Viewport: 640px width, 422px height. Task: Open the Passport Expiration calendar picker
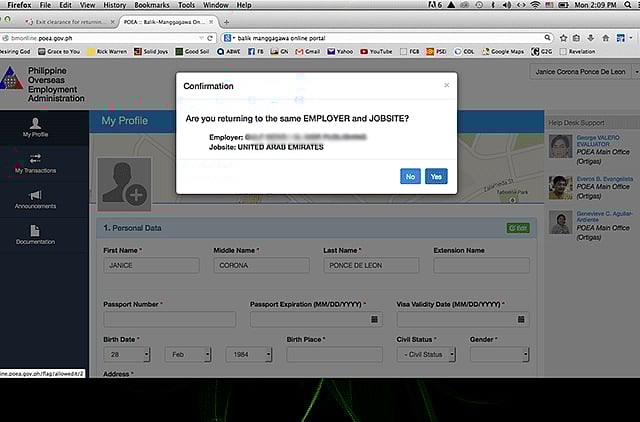[x=375, y=320]
